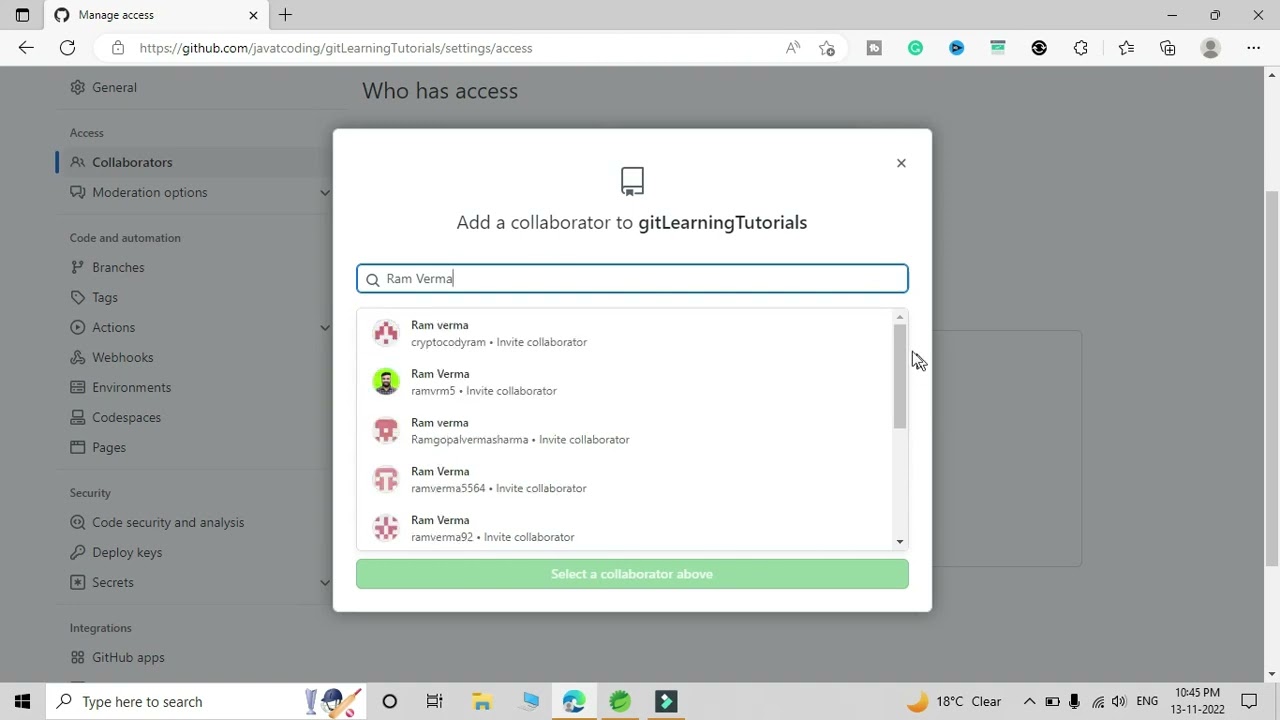Open Environments settings in sidebar
The image size is (1280, 720).
pyautogui.click(x=131, y=387)
